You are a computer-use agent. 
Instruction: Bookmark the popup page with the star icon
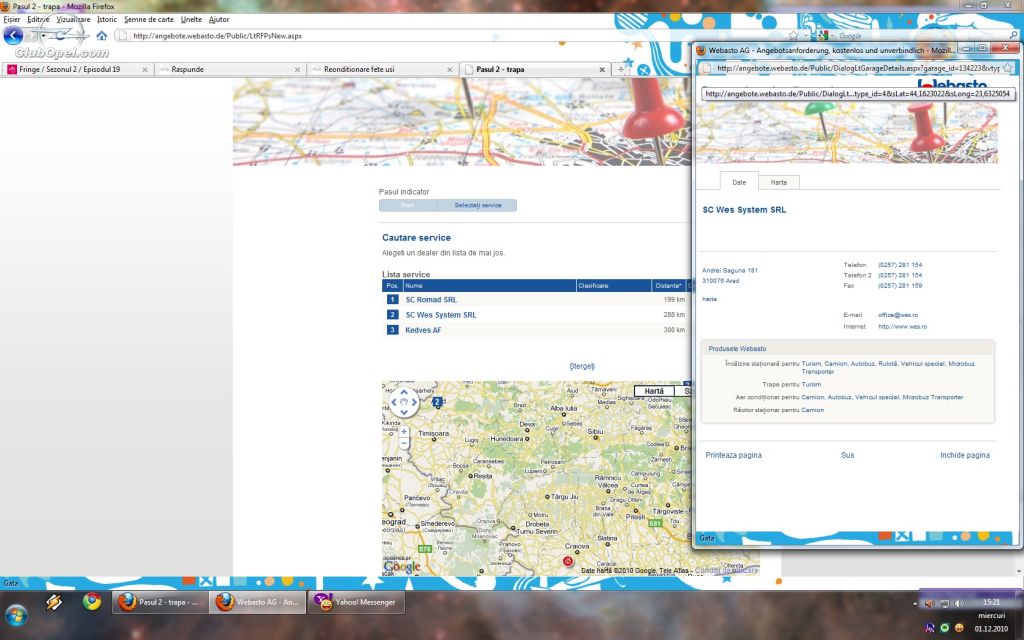(x=1008, y=68)
